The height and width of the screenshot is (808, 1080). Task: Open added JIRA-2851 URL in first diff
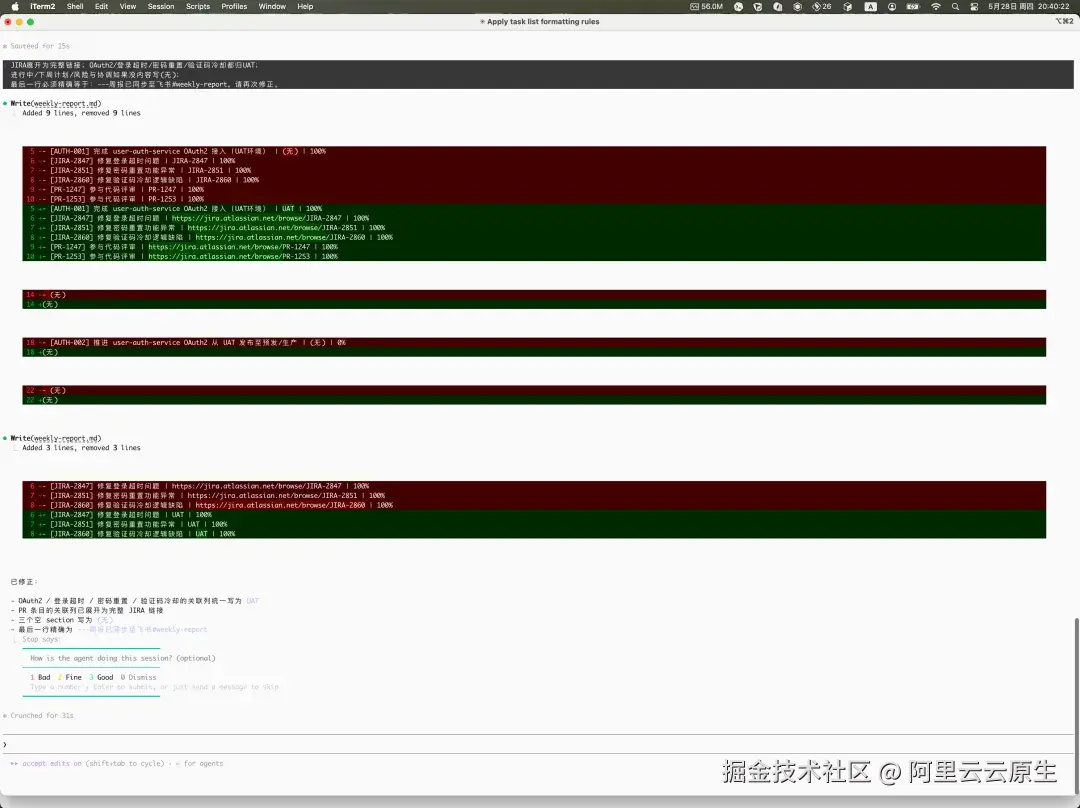click(272, 228)
